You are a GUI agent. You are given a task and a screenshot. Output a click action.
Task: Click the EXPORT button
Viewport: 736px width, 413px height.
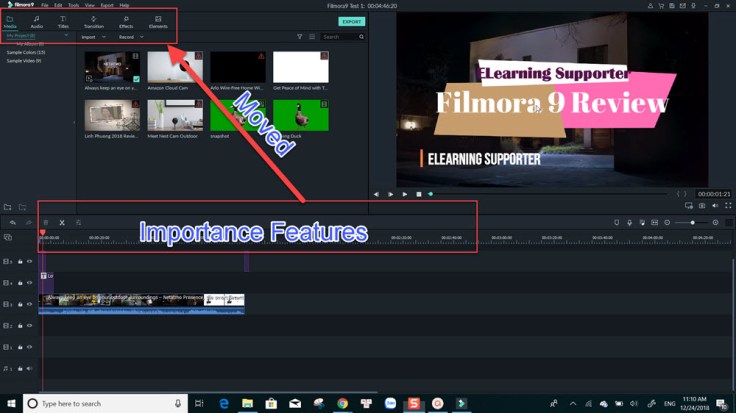coord(352,22)
